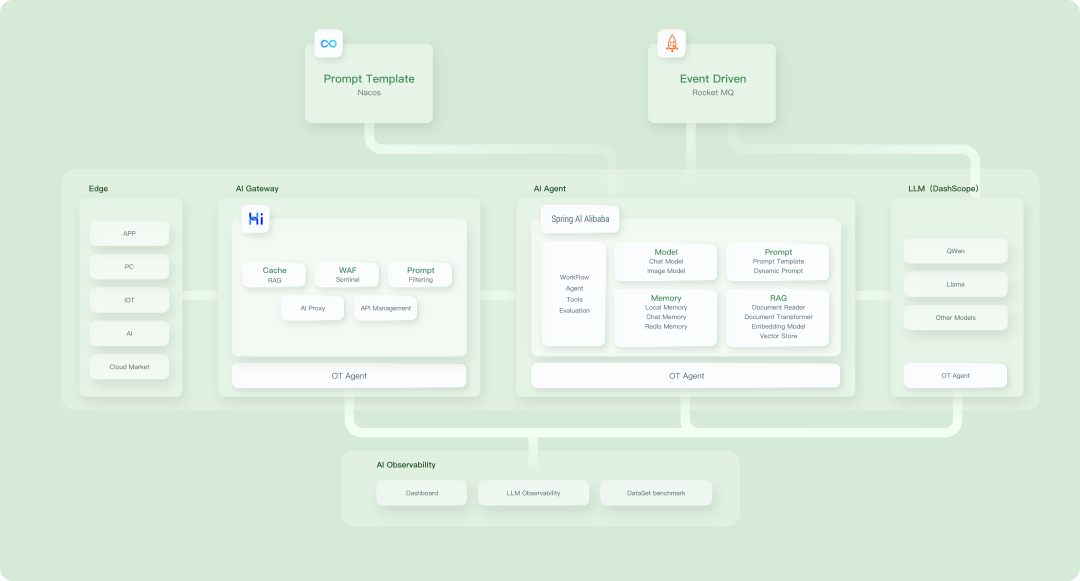
Task: Select the Cloud Market item in Edge
Action: [x=129, y=366]
